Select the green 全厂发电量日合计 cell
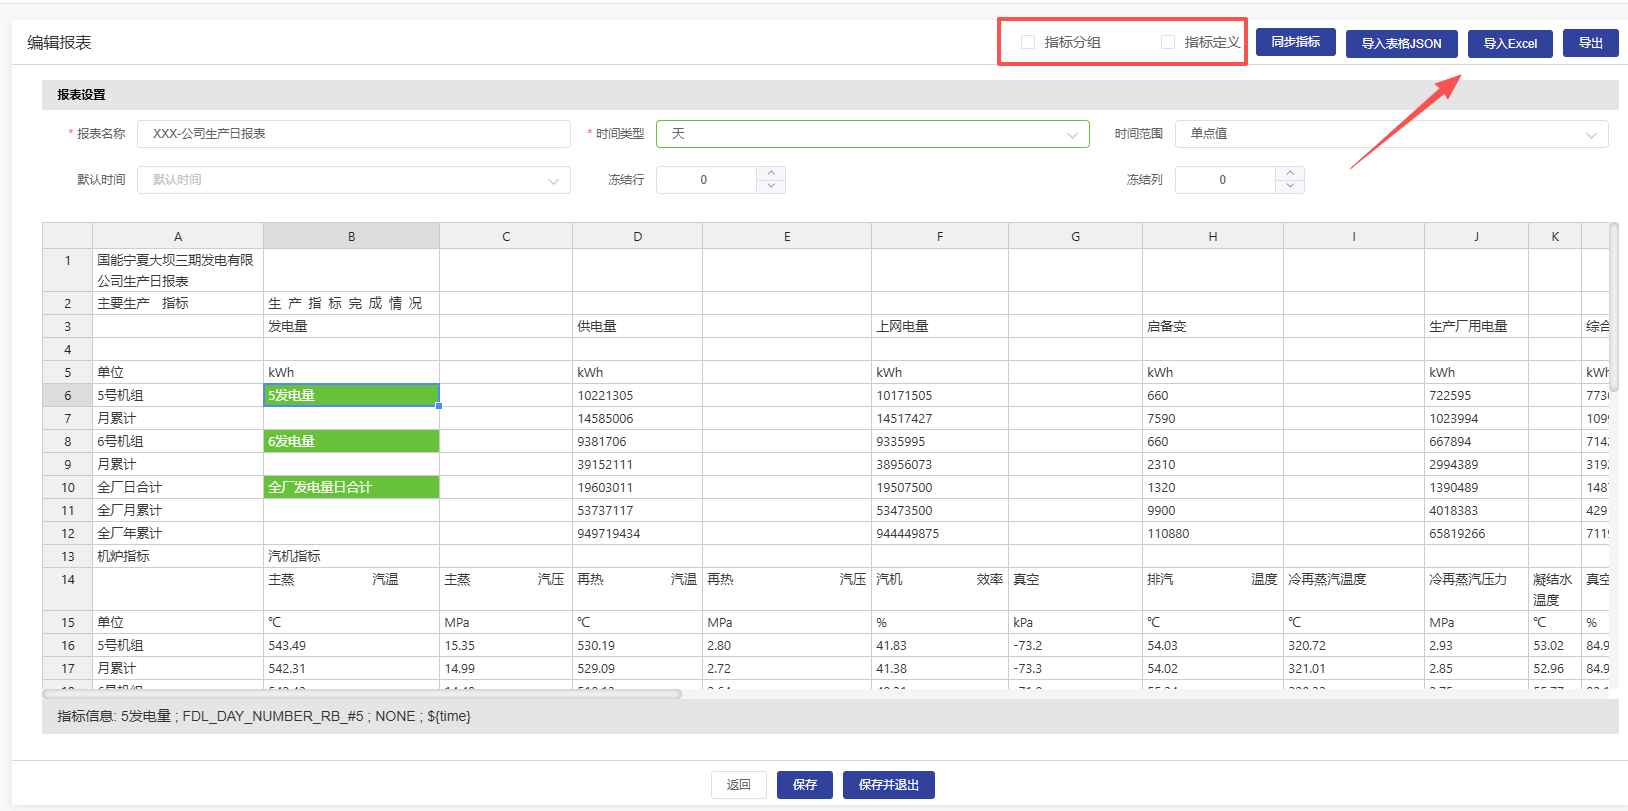Screen dimensions: 1628x811 tap(351, 487)
